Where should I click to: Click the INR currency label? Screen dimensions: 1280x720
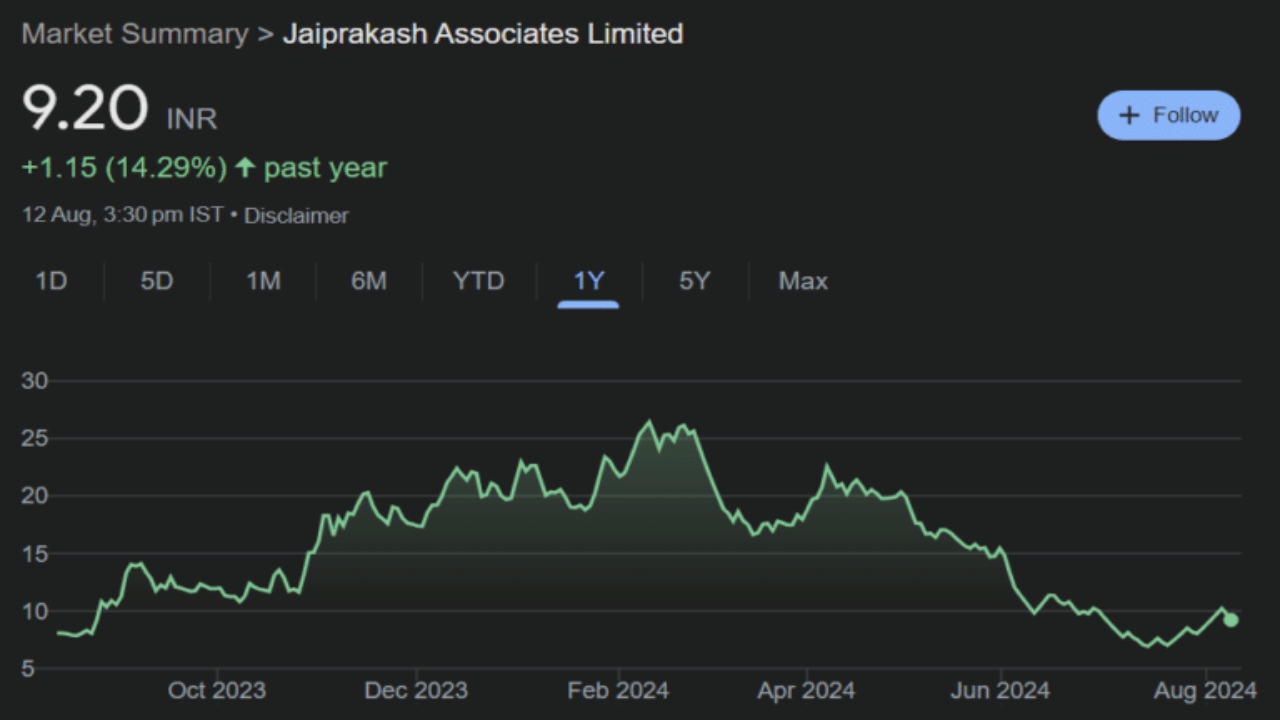191,119
